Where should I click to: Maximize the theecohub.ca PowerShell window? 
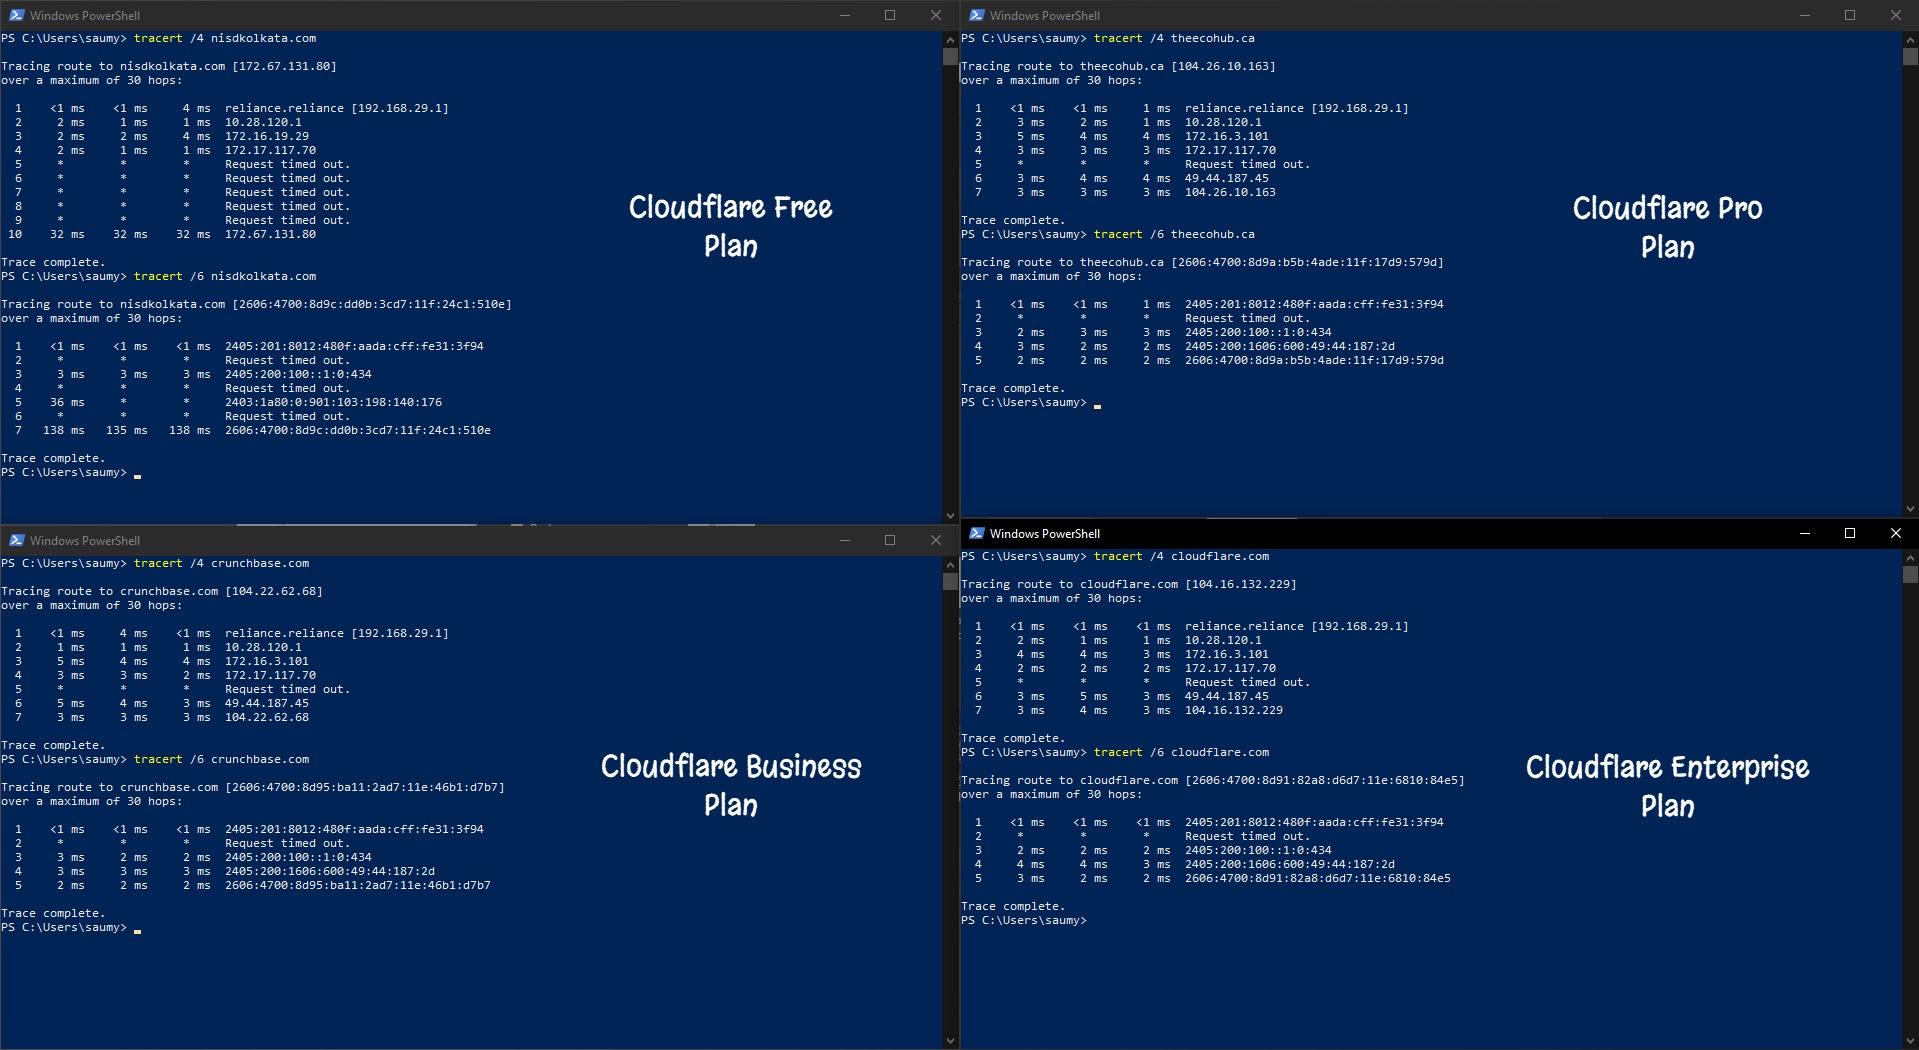click(x=1850, y=15)
